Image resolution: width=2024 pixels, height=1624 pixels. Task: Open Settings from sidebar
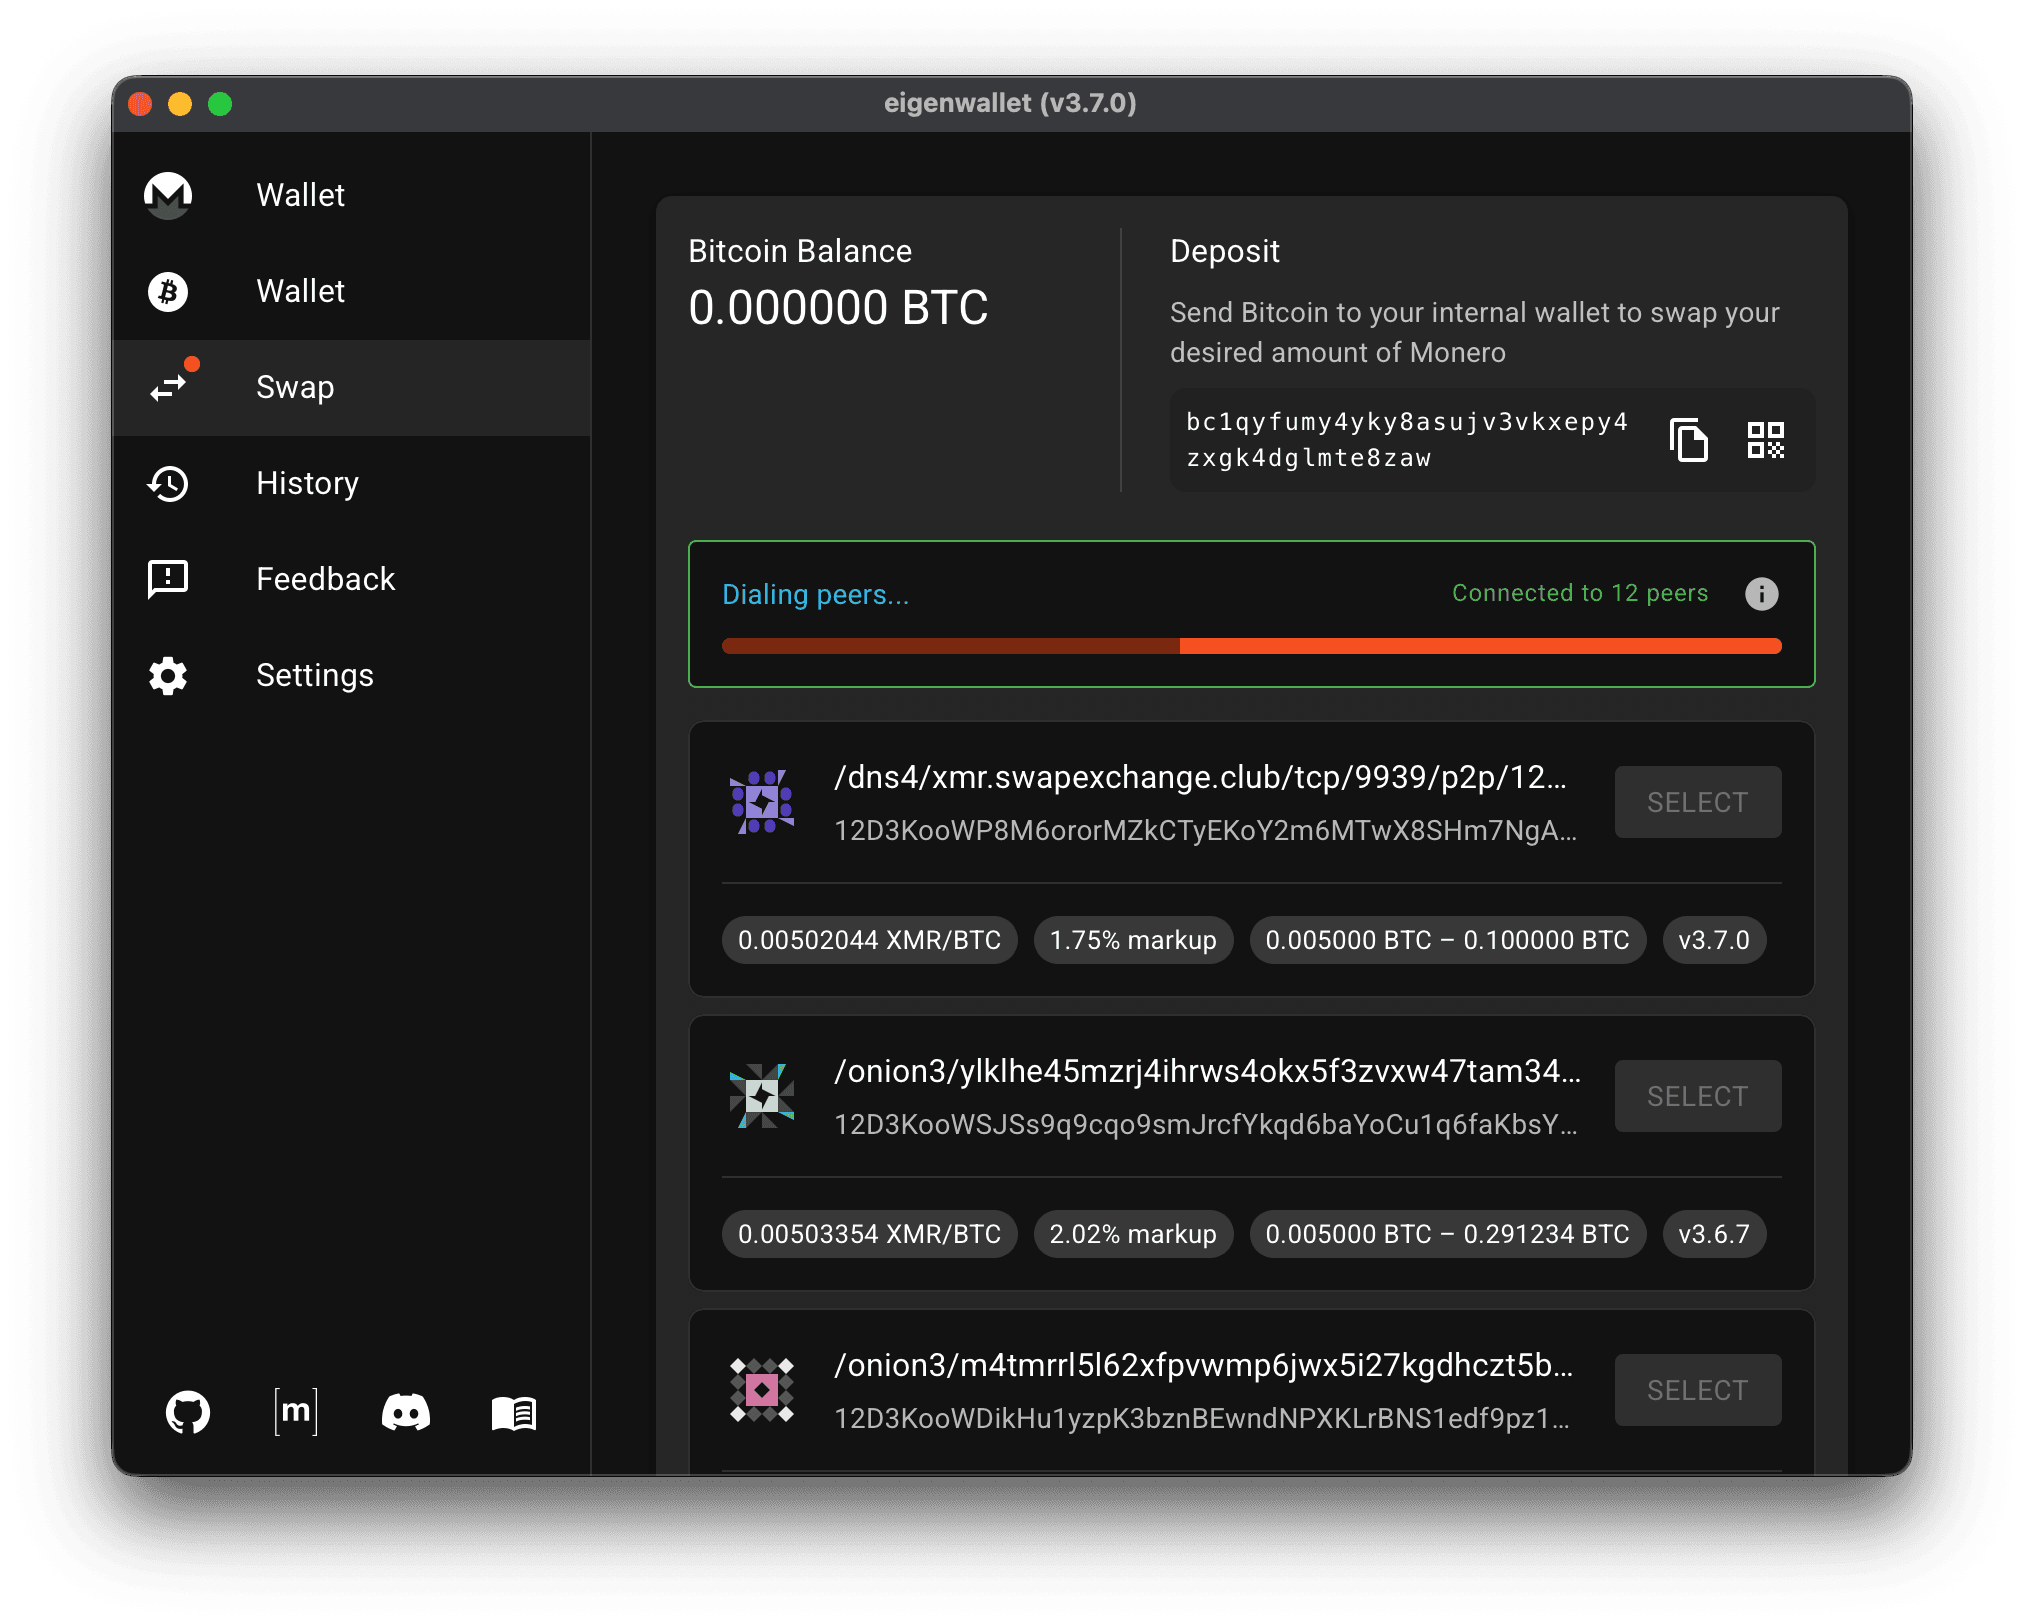(x=314, y=675)
